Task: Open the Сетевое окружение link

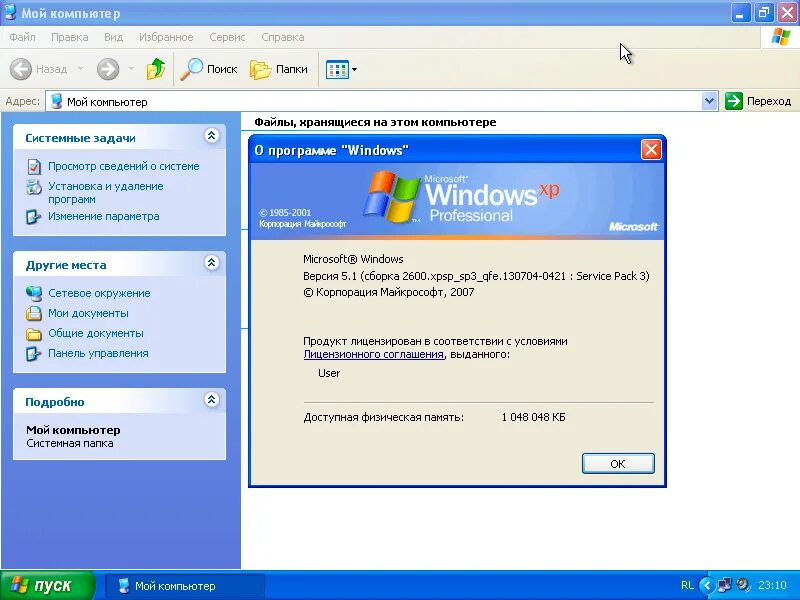Action: 99,293
